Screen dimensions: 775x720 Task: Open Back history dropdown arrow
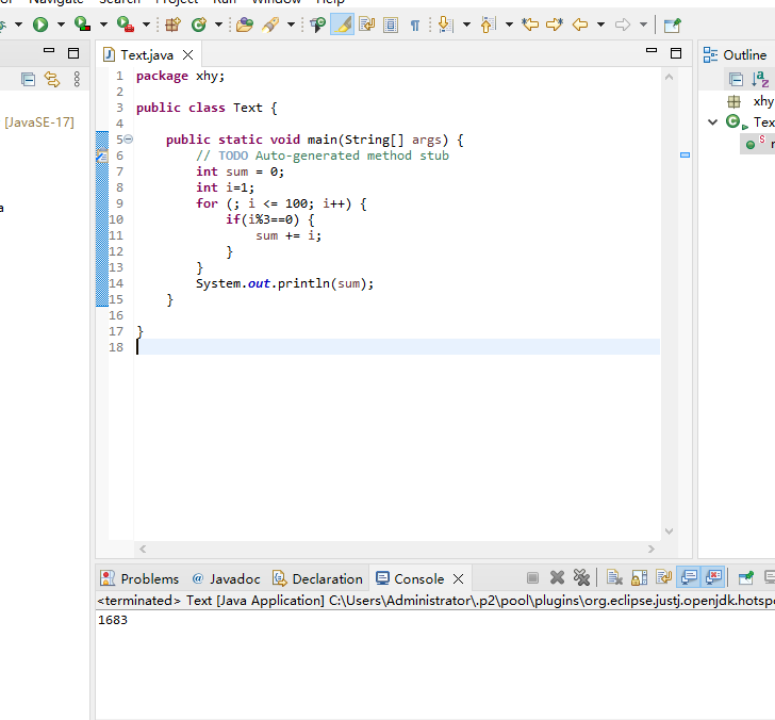tap(601, 24)
